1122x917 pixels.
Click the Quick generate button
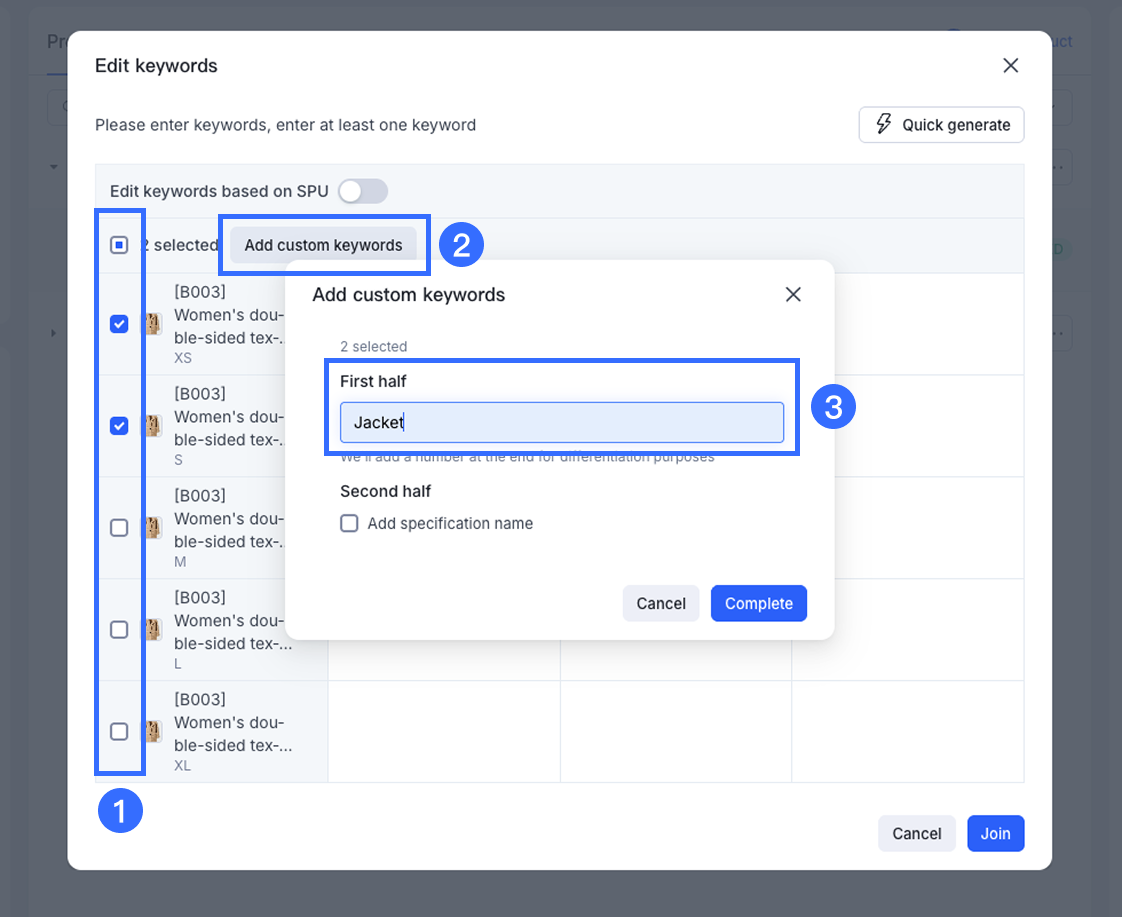coord(941,125)
